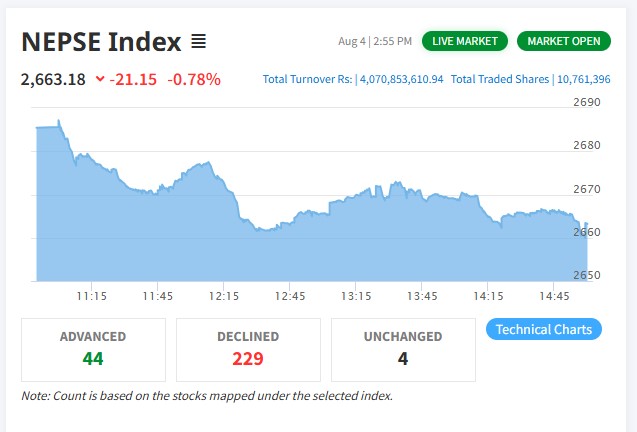Screen dimensions: 637x432
Task: Click the 2690 price axis label
Action: pyautogui.click(x=587, y=102)
